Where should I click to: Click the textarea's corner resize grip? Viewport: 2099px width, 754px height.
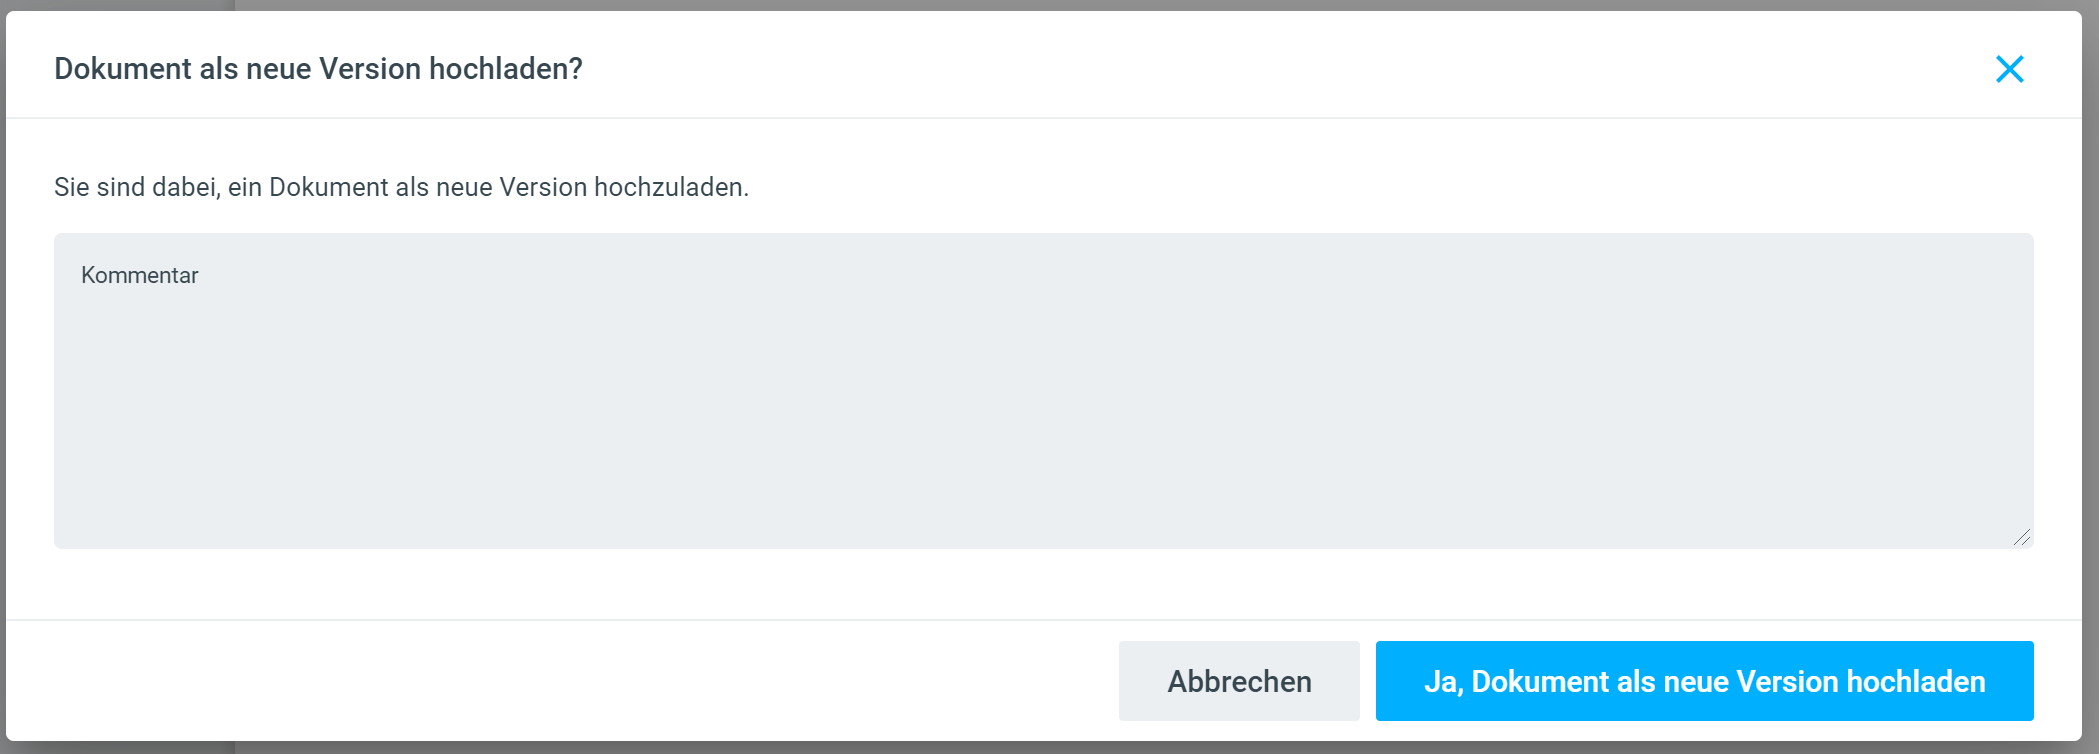[2022, 537]
